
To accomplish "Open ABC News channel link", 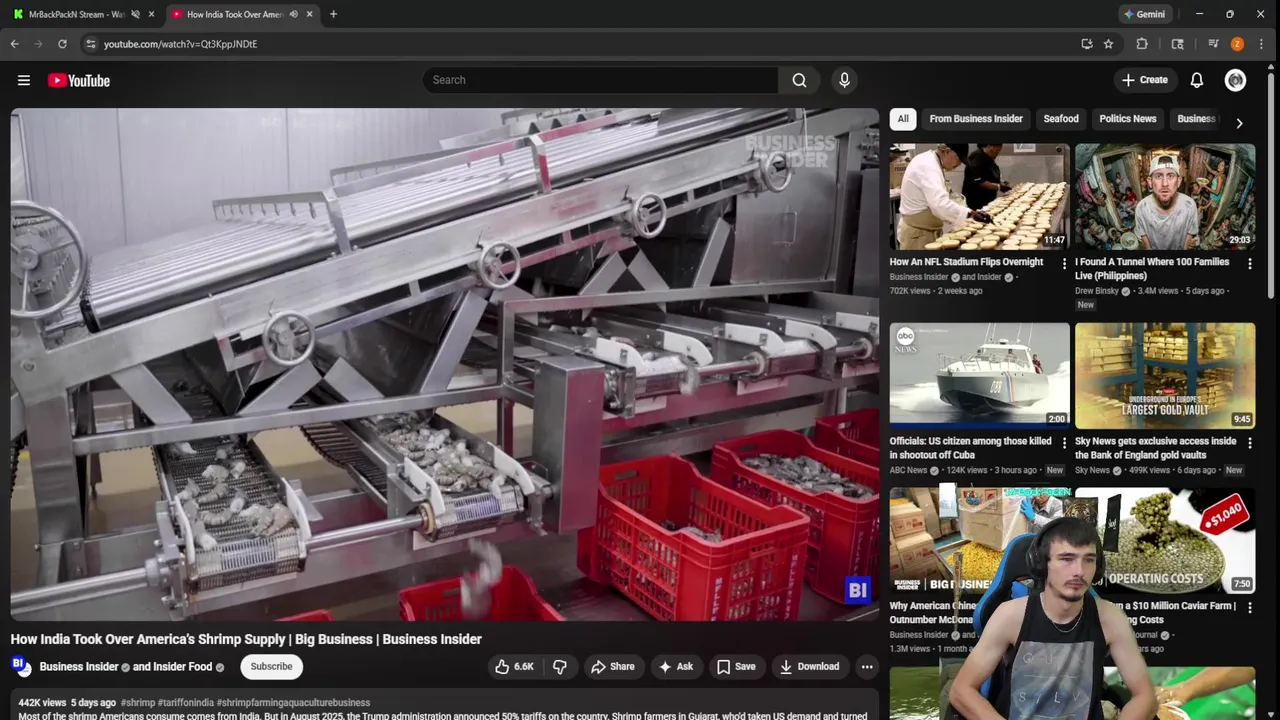I will (909, 470).
